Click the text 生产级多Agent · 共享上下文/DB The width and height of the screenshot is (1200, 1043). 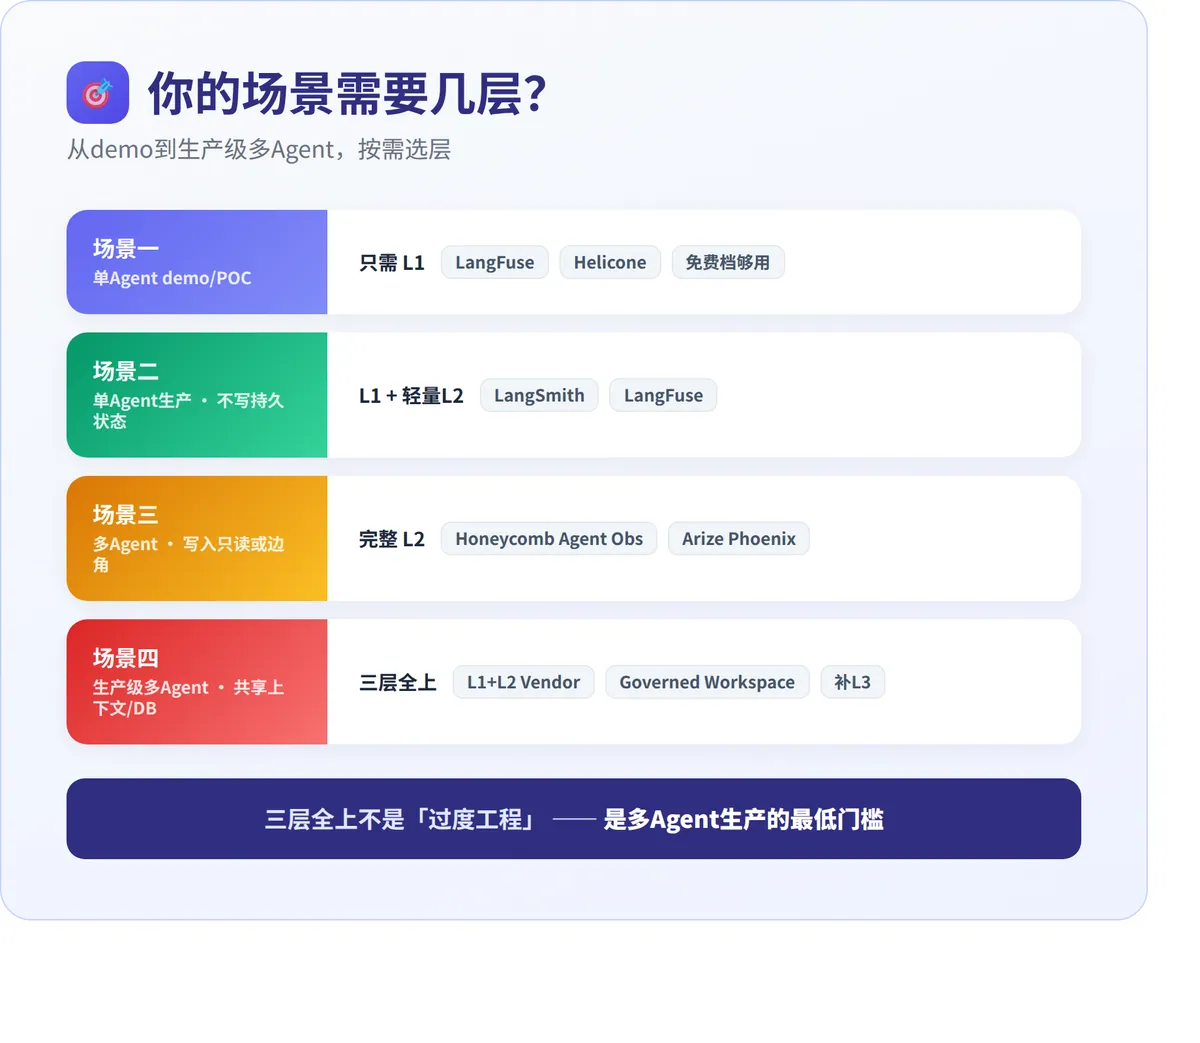[188, 698]
